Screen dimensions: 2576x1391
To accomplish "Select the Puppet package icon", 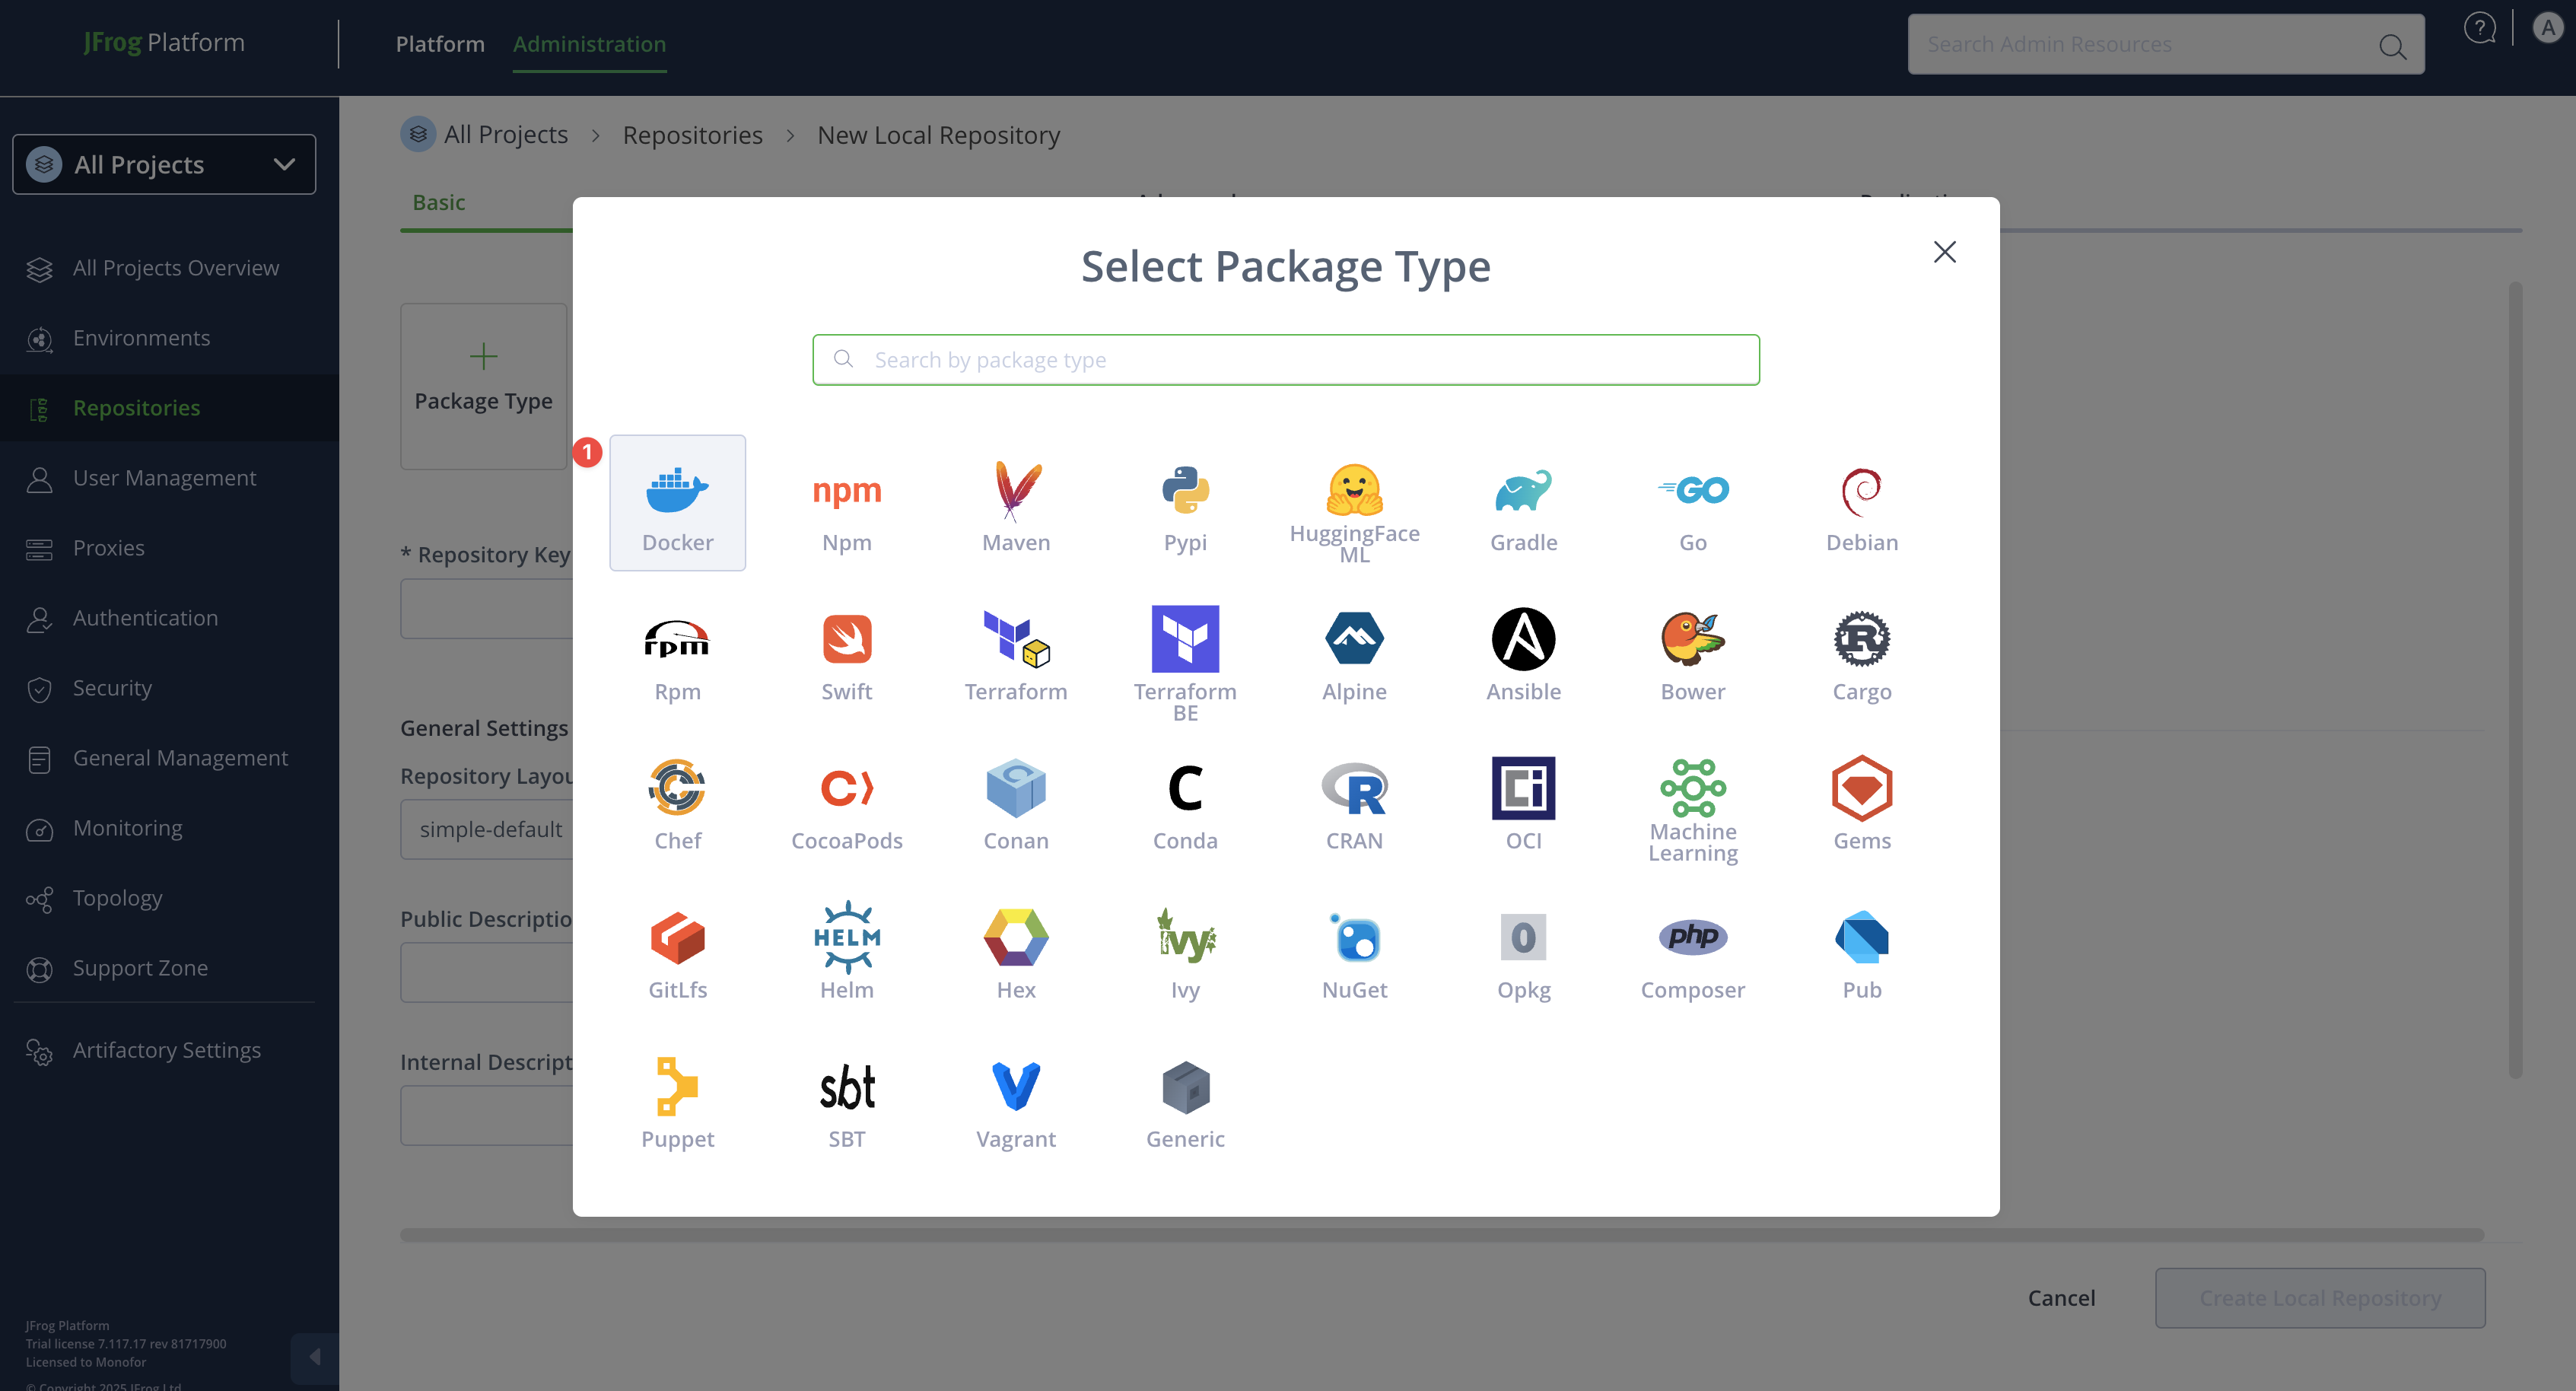I will pos(677,1100).
